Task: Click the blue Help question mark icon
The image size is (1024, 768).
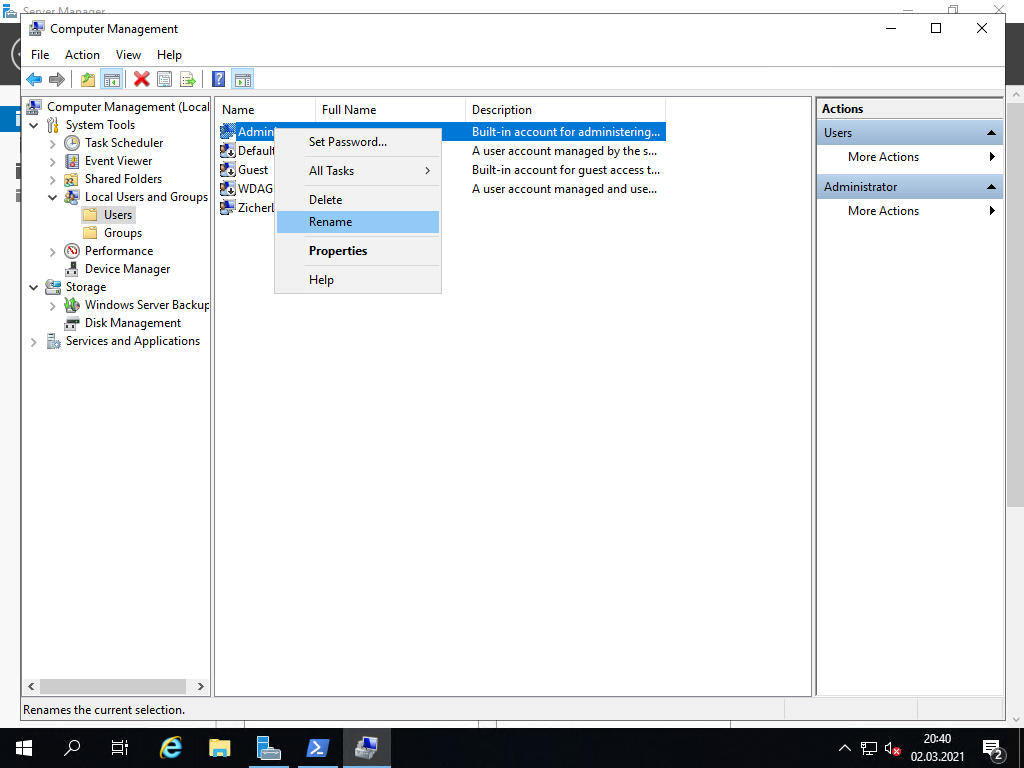Action: (x=218, y=79)
